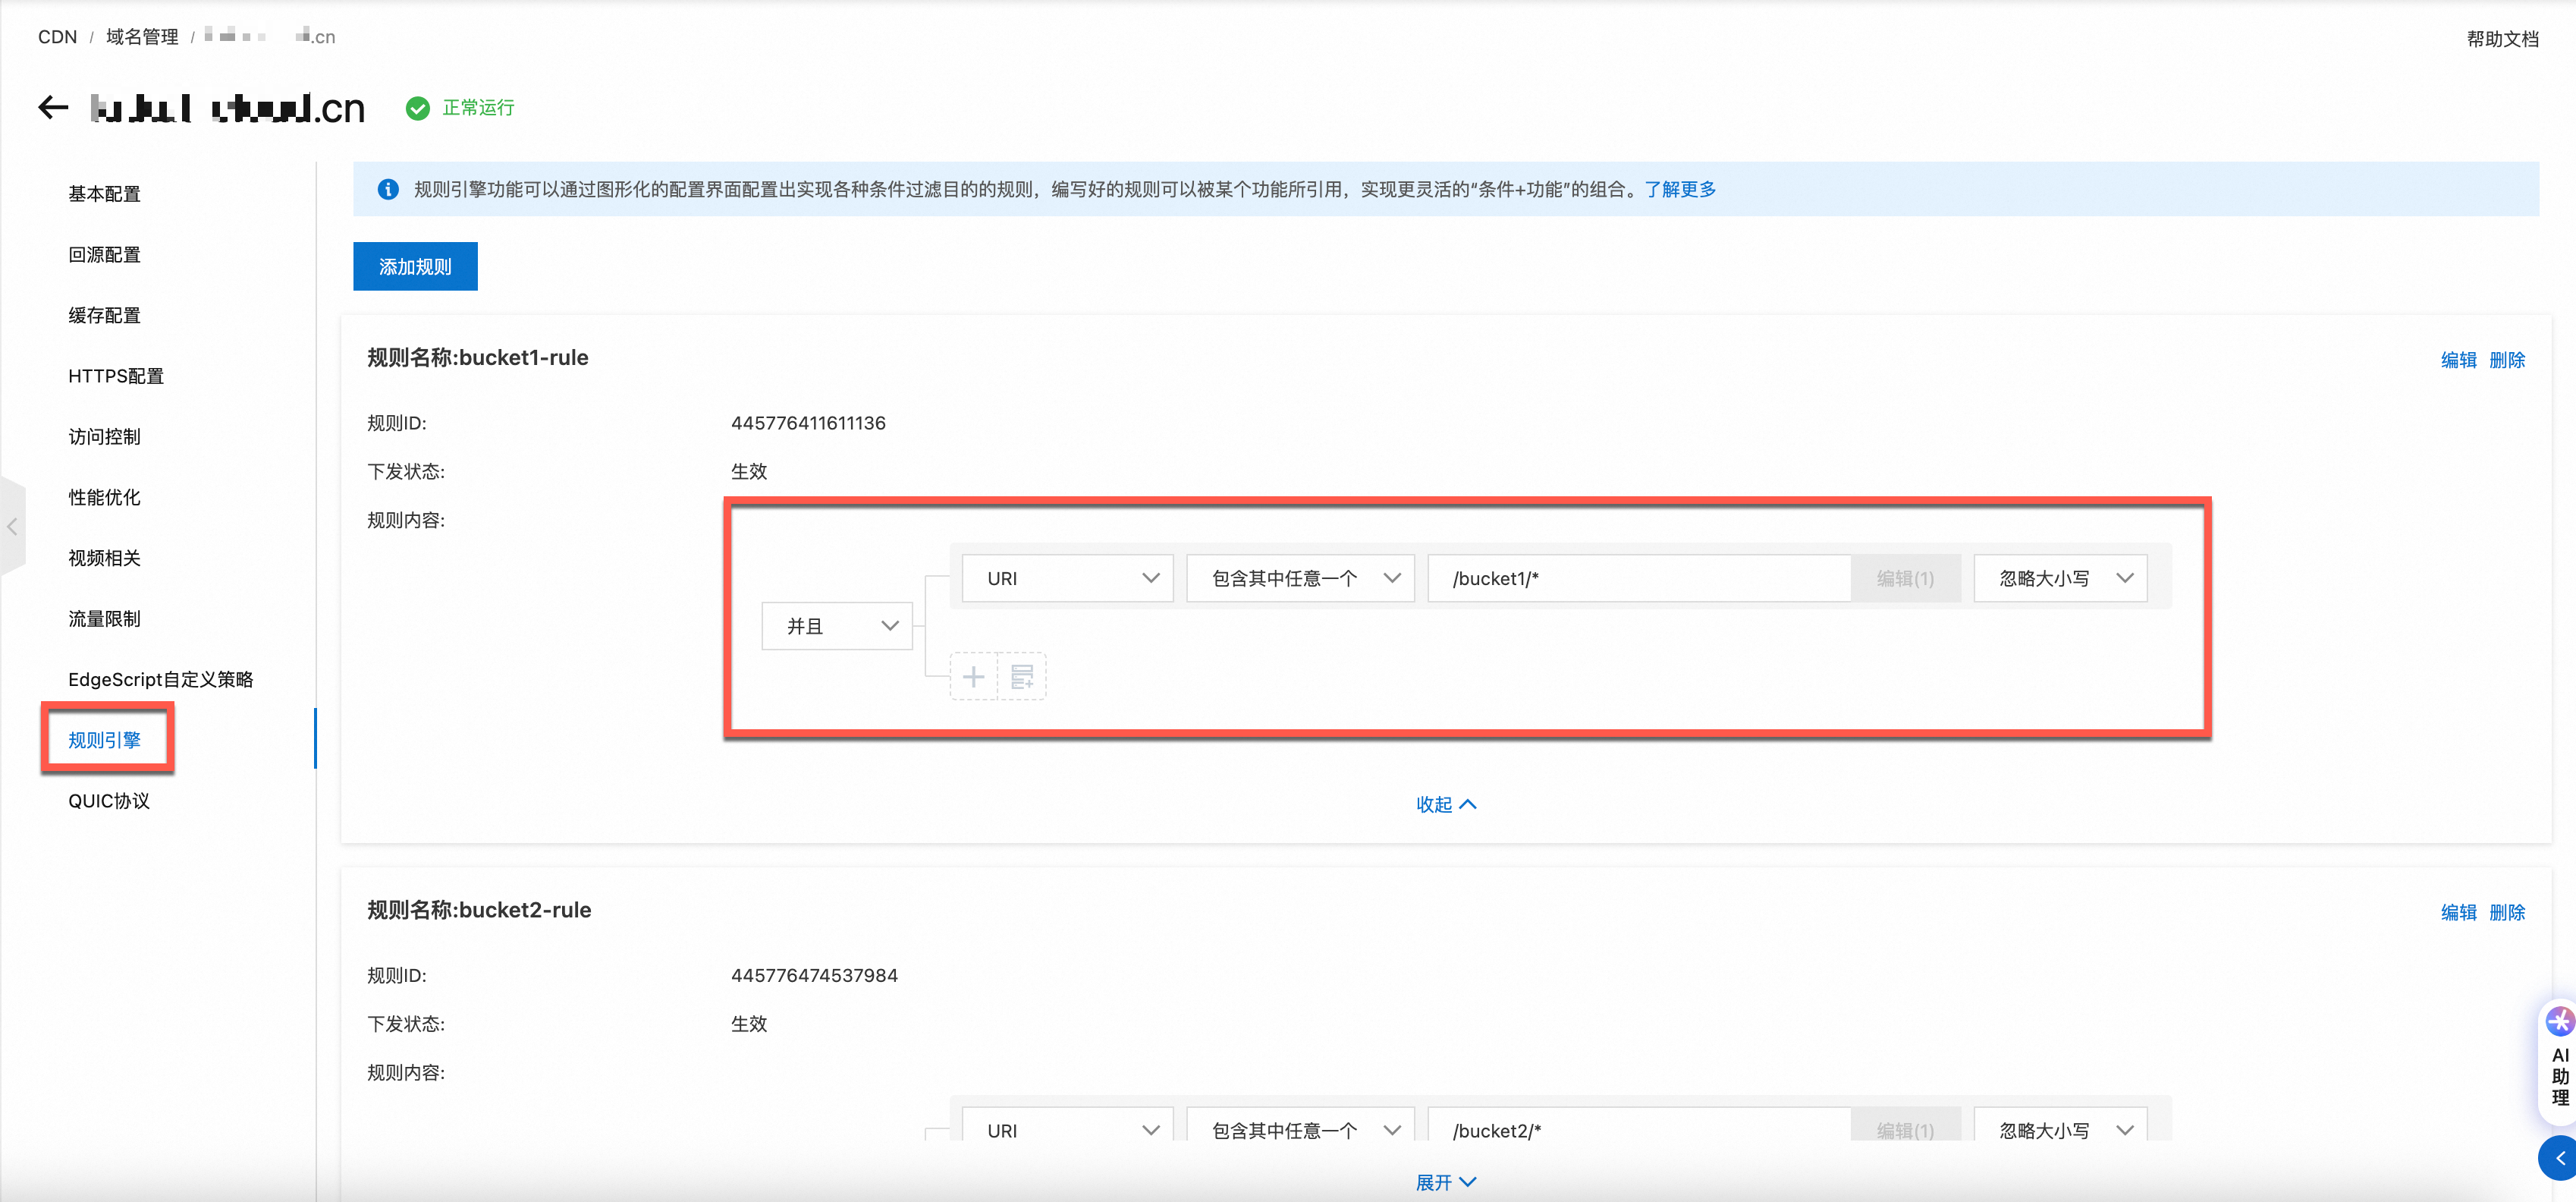
Task: Click the /bucket1/* value field
Action: point(1638,578)
